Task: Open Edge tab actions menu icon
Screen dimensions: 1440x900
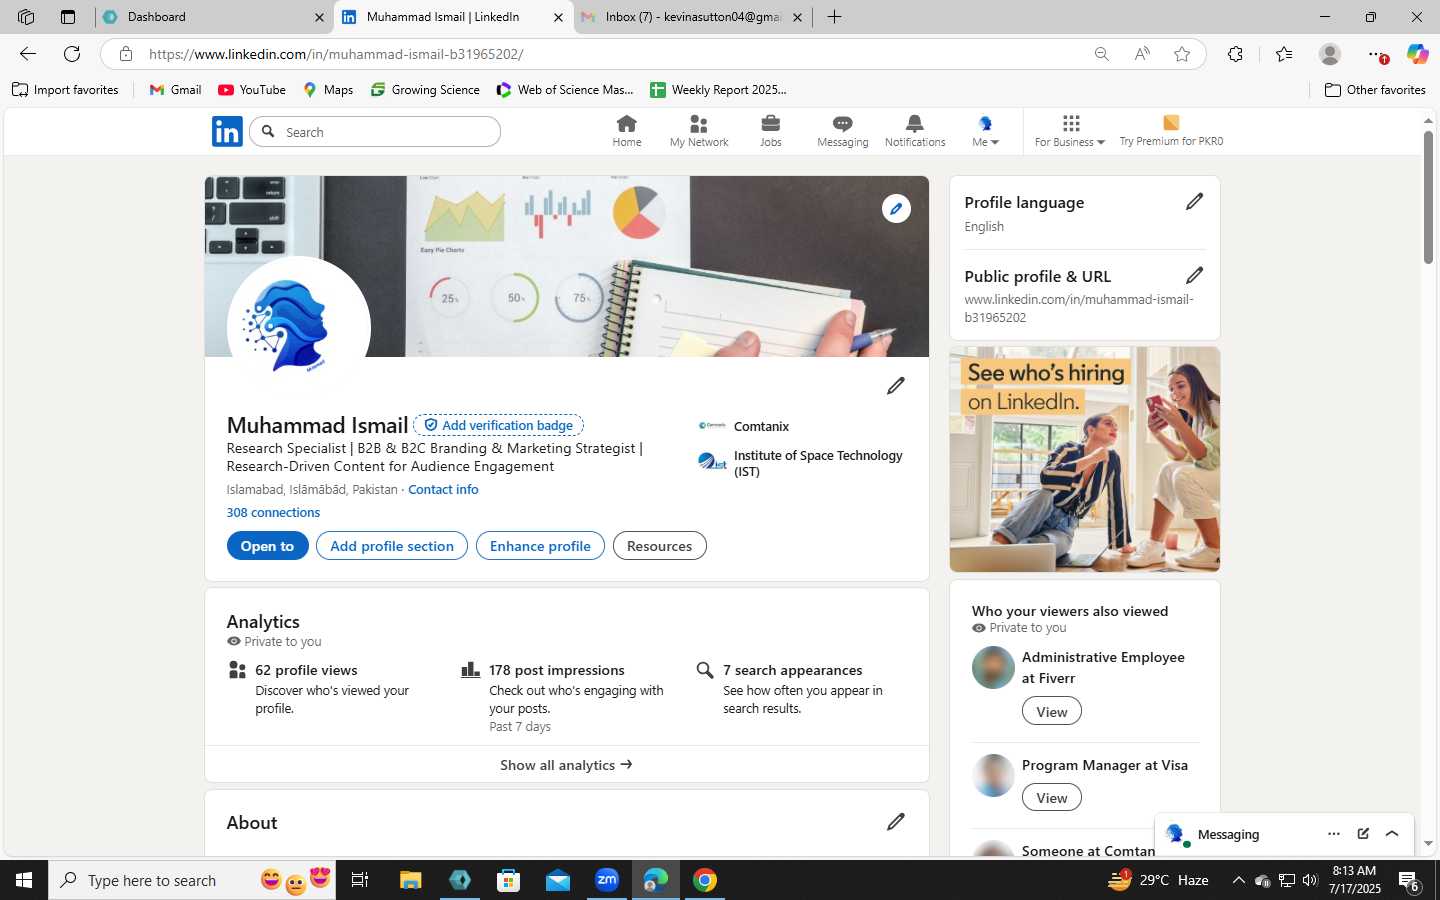Action: (x=67, y=16)
